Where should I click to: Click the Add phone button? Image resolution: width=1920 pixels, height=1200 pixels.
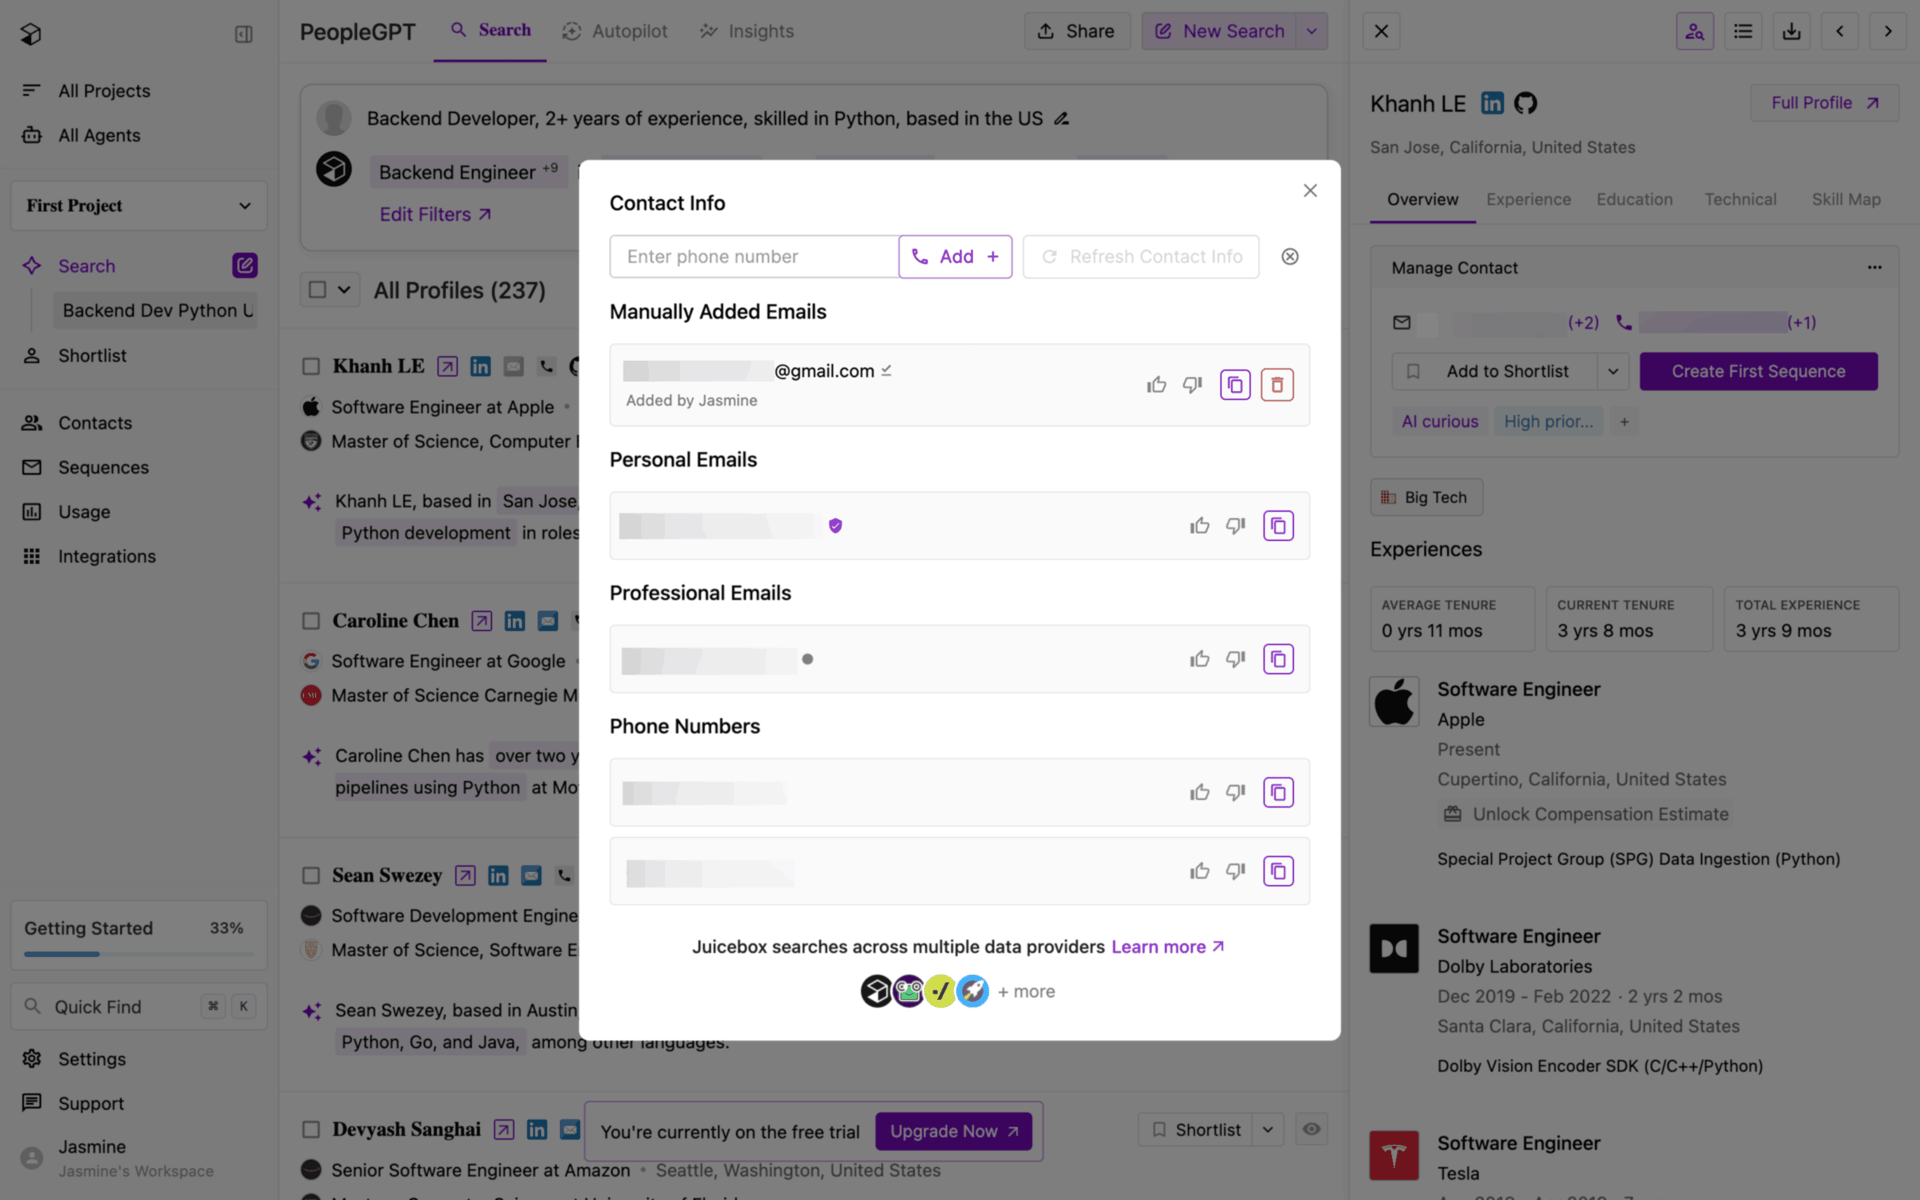pos(955,257)
